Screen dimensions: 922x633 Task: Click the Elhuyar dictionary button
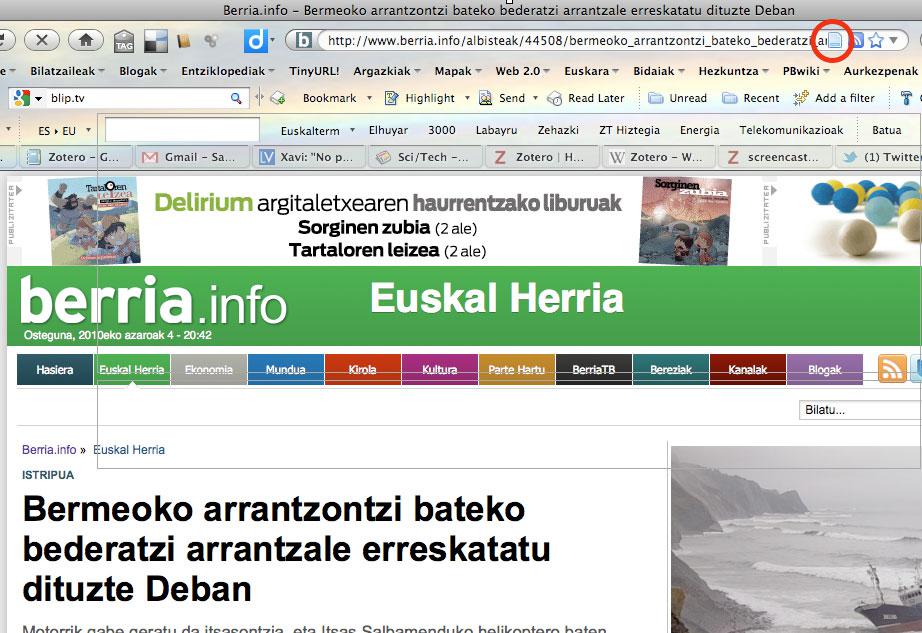pos(388,131)
